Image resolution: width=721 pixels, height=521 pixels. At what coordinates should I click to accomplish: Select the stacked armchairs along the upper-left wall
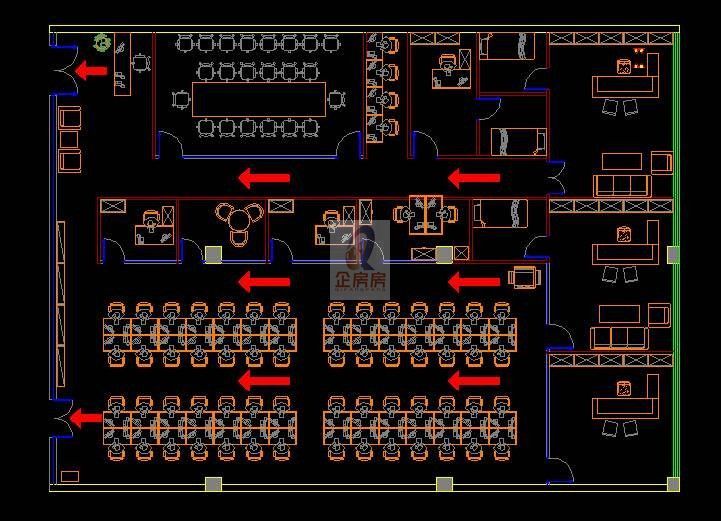click(x=70, y=139)
